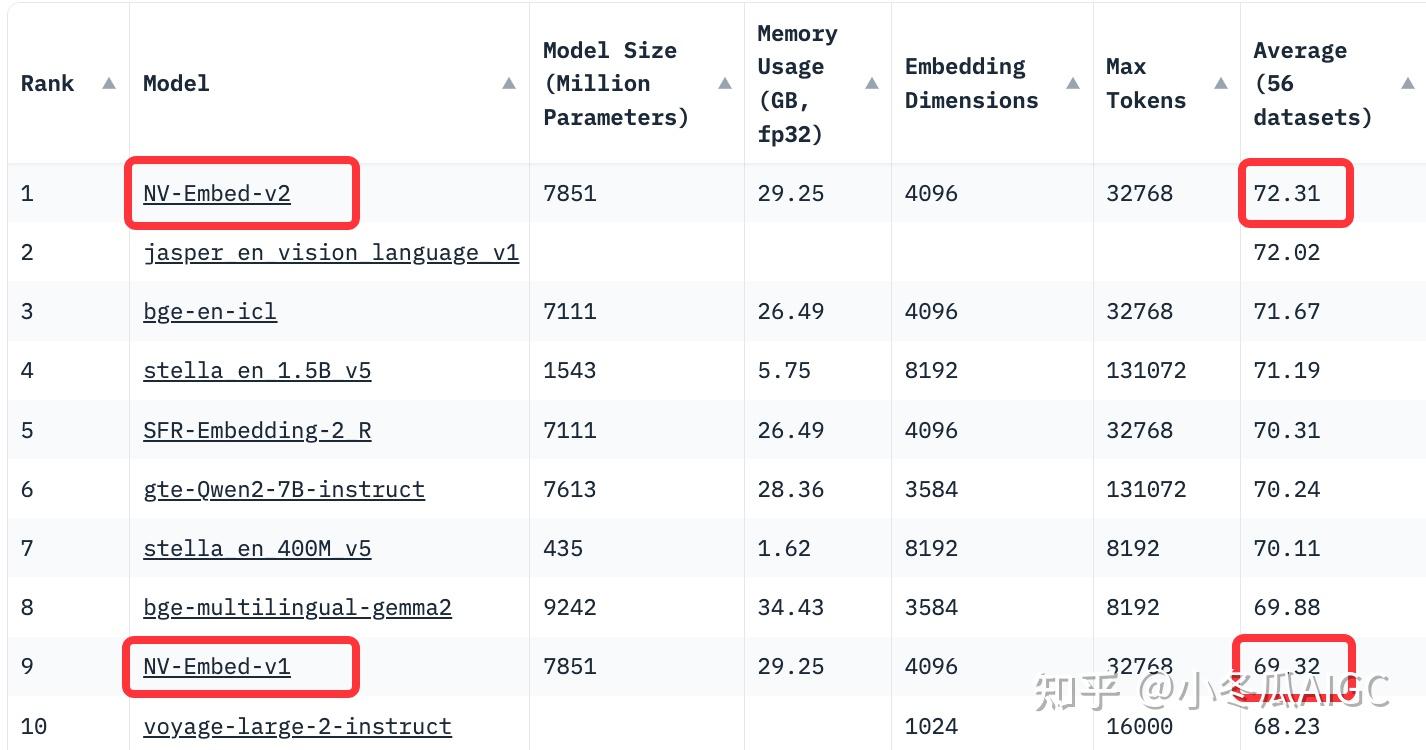Viewport: 1426px width, 750px height.
Task: Expand sort options via Model column triangle
Action: coord(509,84)
